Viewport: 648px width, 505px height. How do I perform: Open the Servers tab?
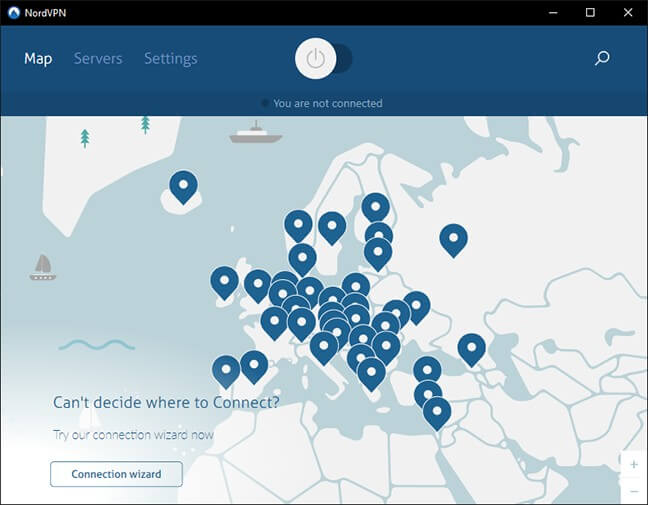98,58
